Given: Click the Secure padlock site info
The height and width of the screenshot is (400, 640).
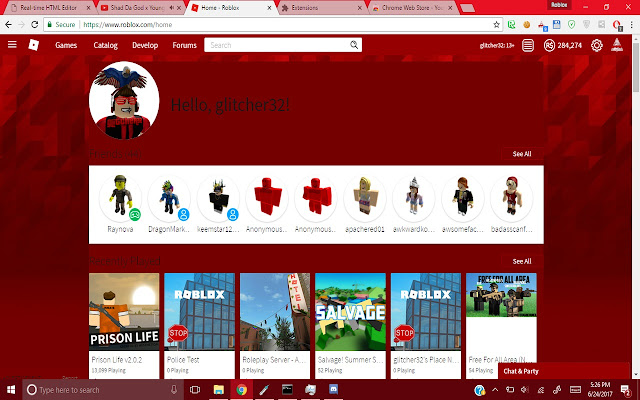Looking at the screenshot, I should [62, 24].
